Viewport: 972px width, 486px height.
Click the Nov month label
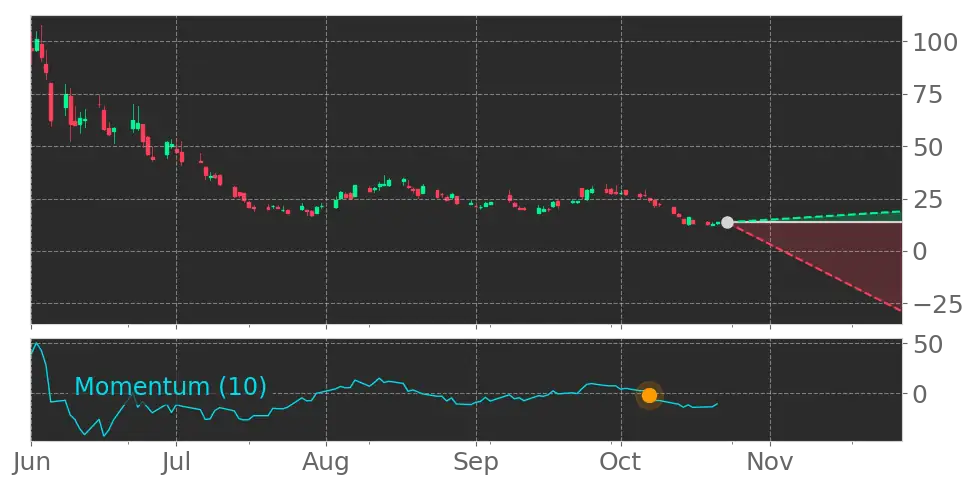771,463
